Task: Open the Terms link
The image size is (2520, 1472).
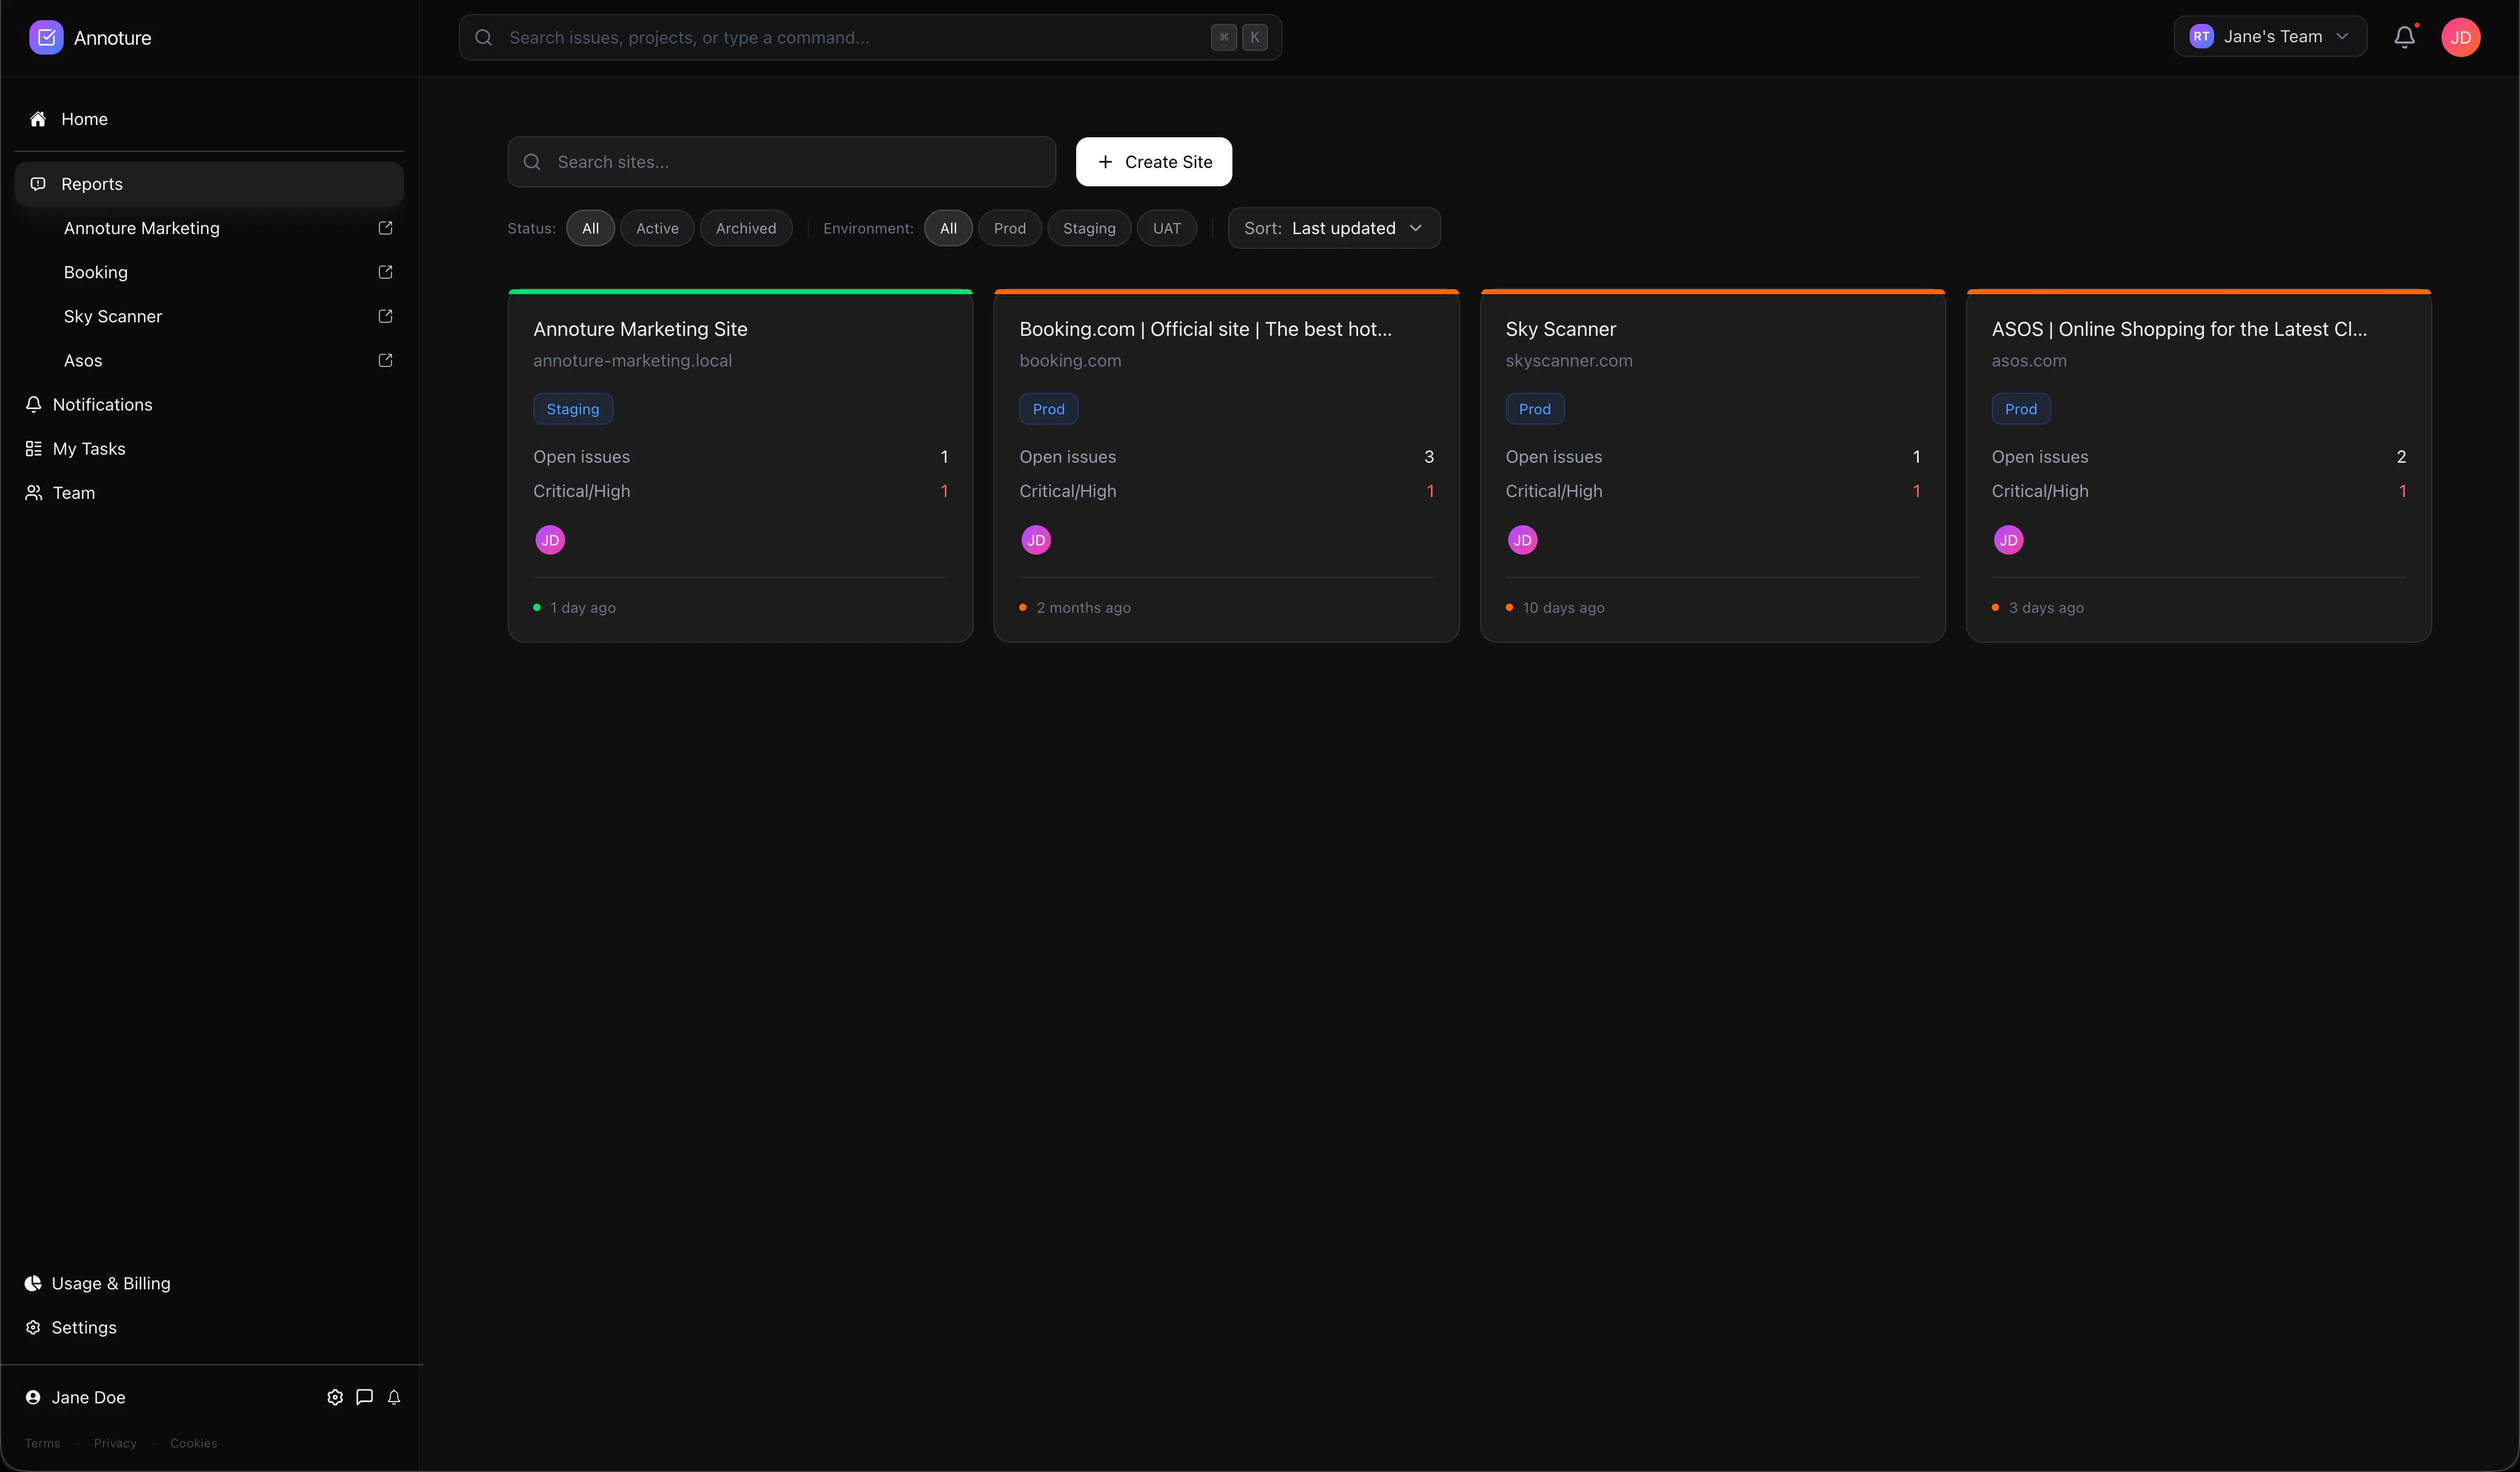Action: pos(43,1443)
